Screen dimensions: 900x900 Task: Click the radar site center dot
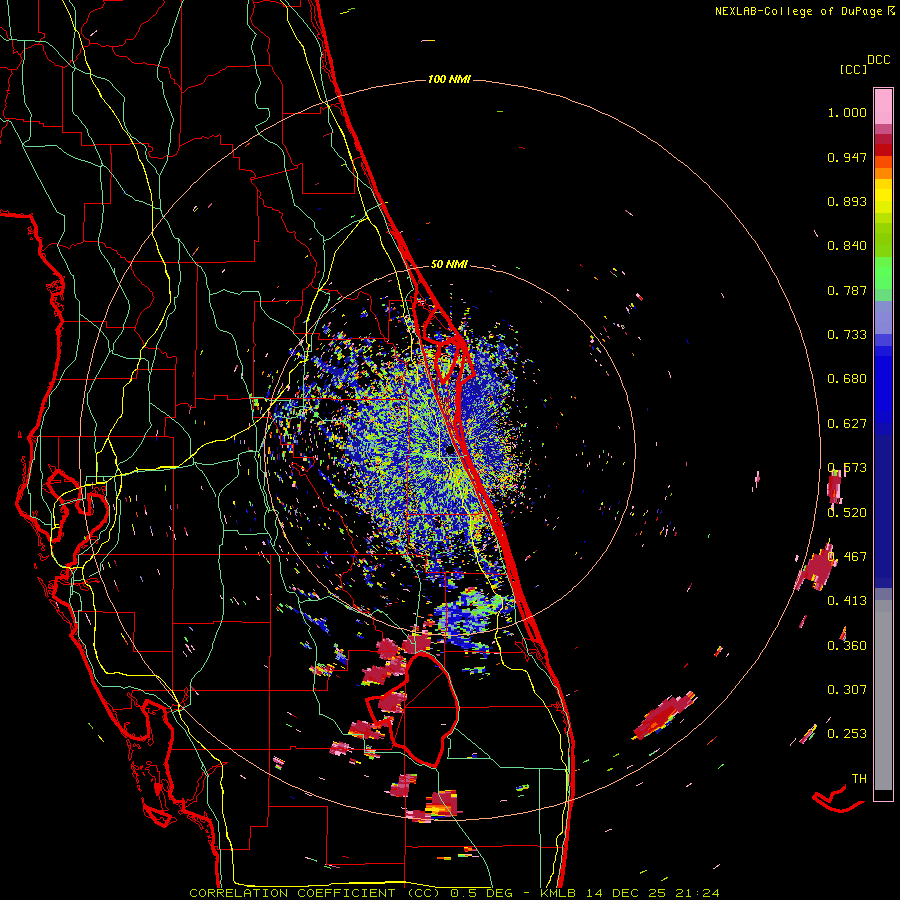point(449,451)
